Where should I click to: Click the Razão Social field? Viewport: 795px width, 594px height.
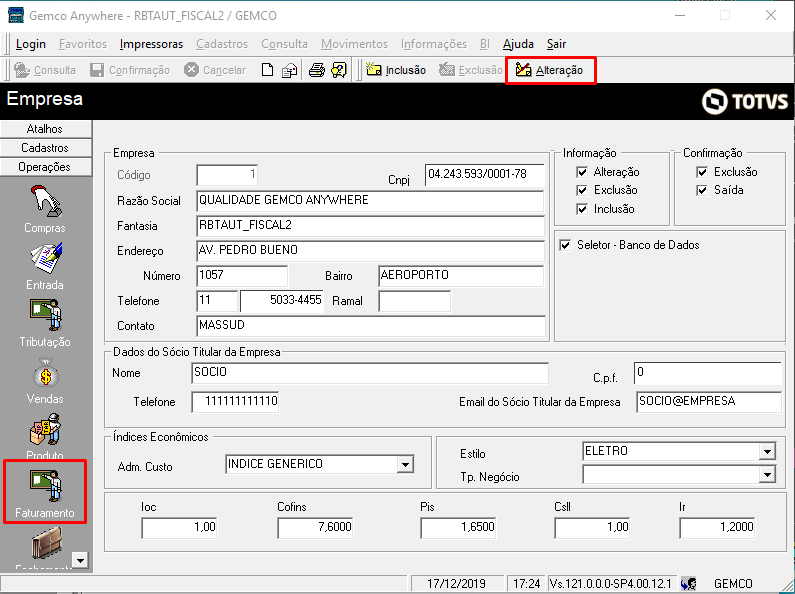pos(370,201)
